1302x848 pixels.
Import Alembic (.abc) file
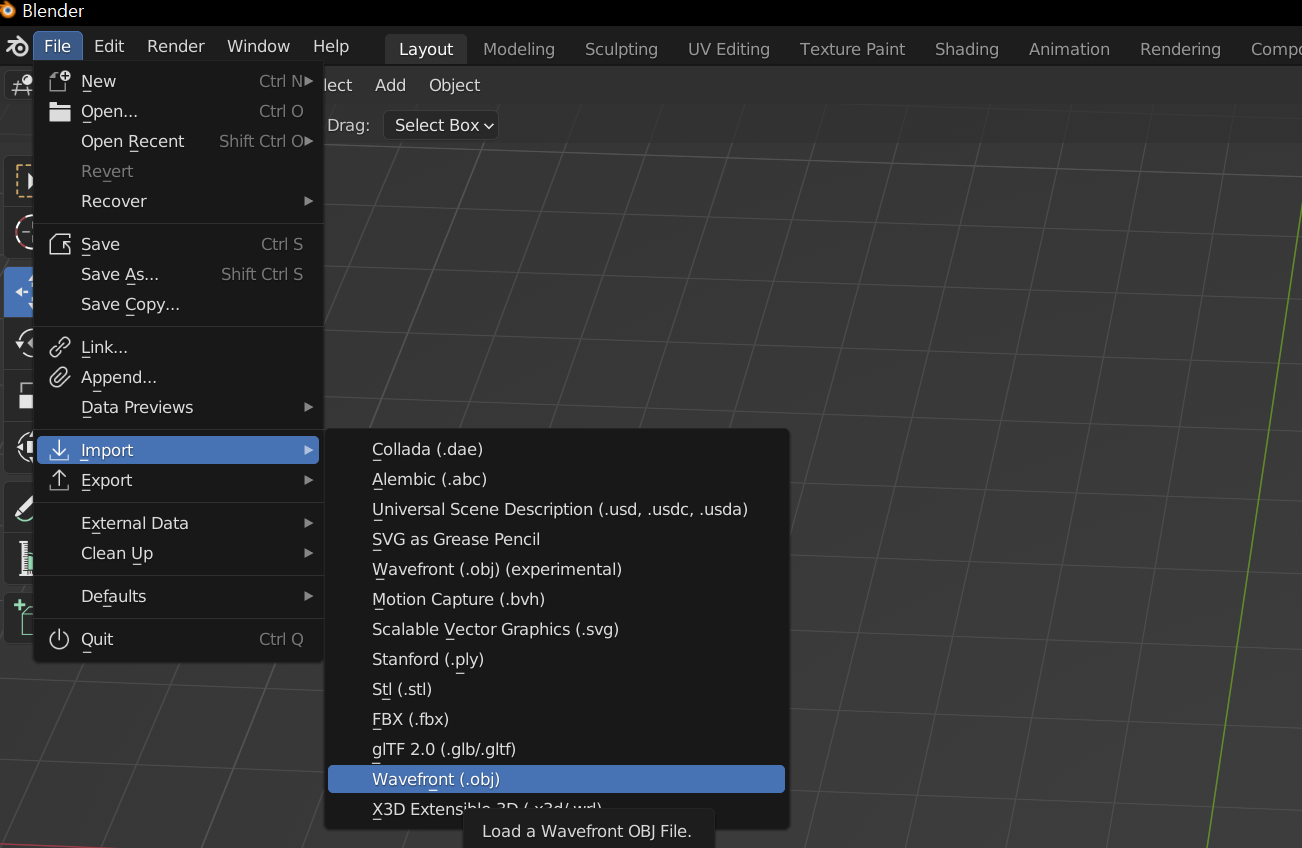point(556,479)
